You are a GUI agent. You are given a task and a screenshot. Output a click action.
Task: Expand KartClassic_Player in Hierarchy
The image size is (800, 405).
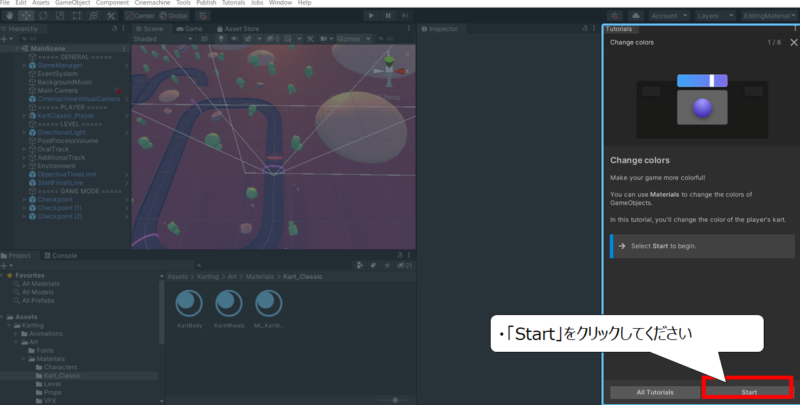24,116
